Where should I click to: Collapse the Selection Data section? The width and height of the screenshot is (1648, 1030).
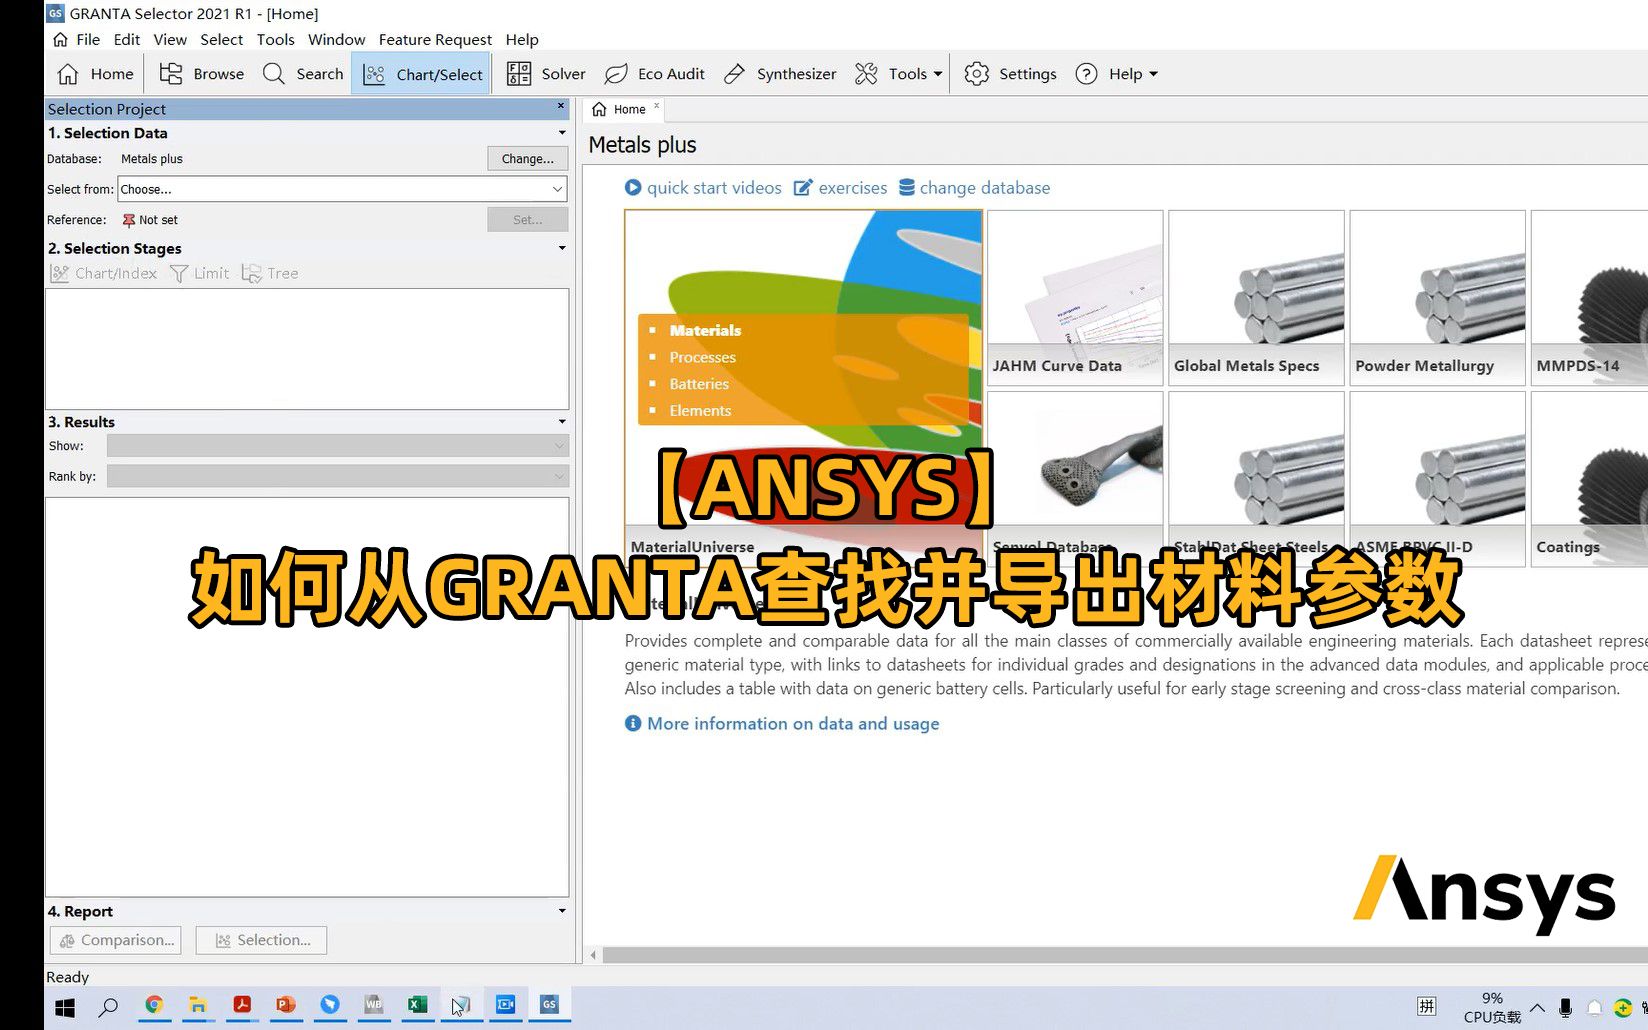[562, 133]
